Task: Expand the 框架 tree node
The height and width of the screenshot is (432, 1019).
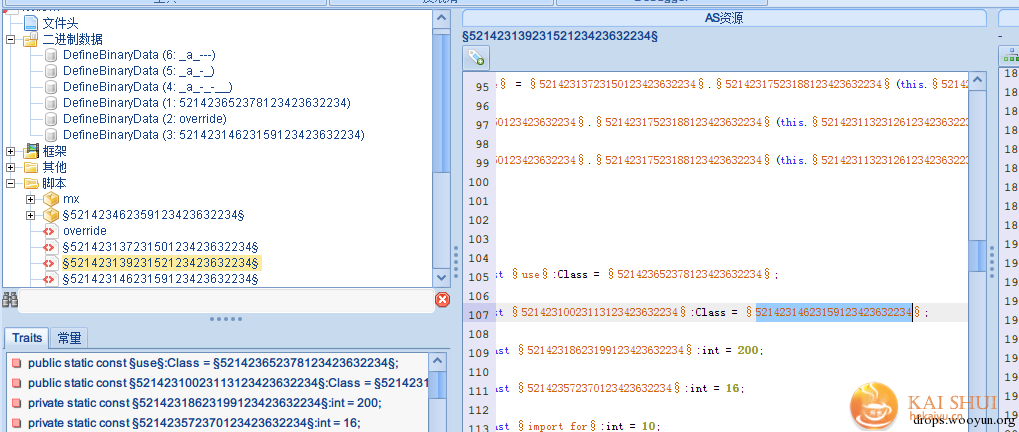Action: click(10, 151)
